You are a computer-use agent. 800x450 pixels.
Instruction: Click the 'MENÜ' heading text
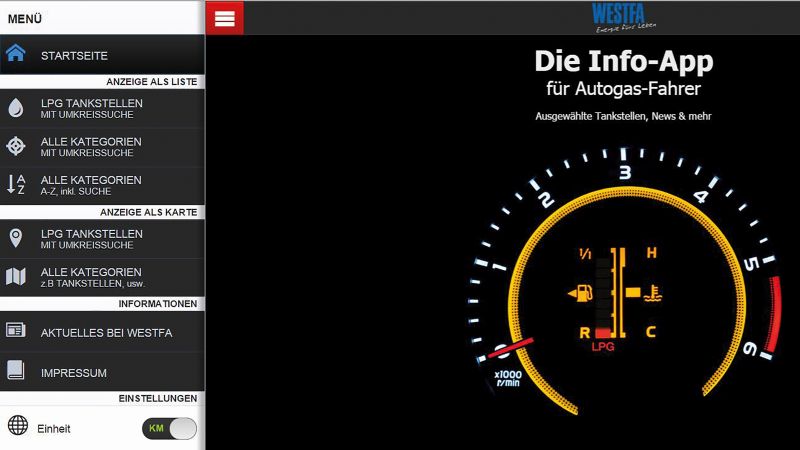[24, 19]
